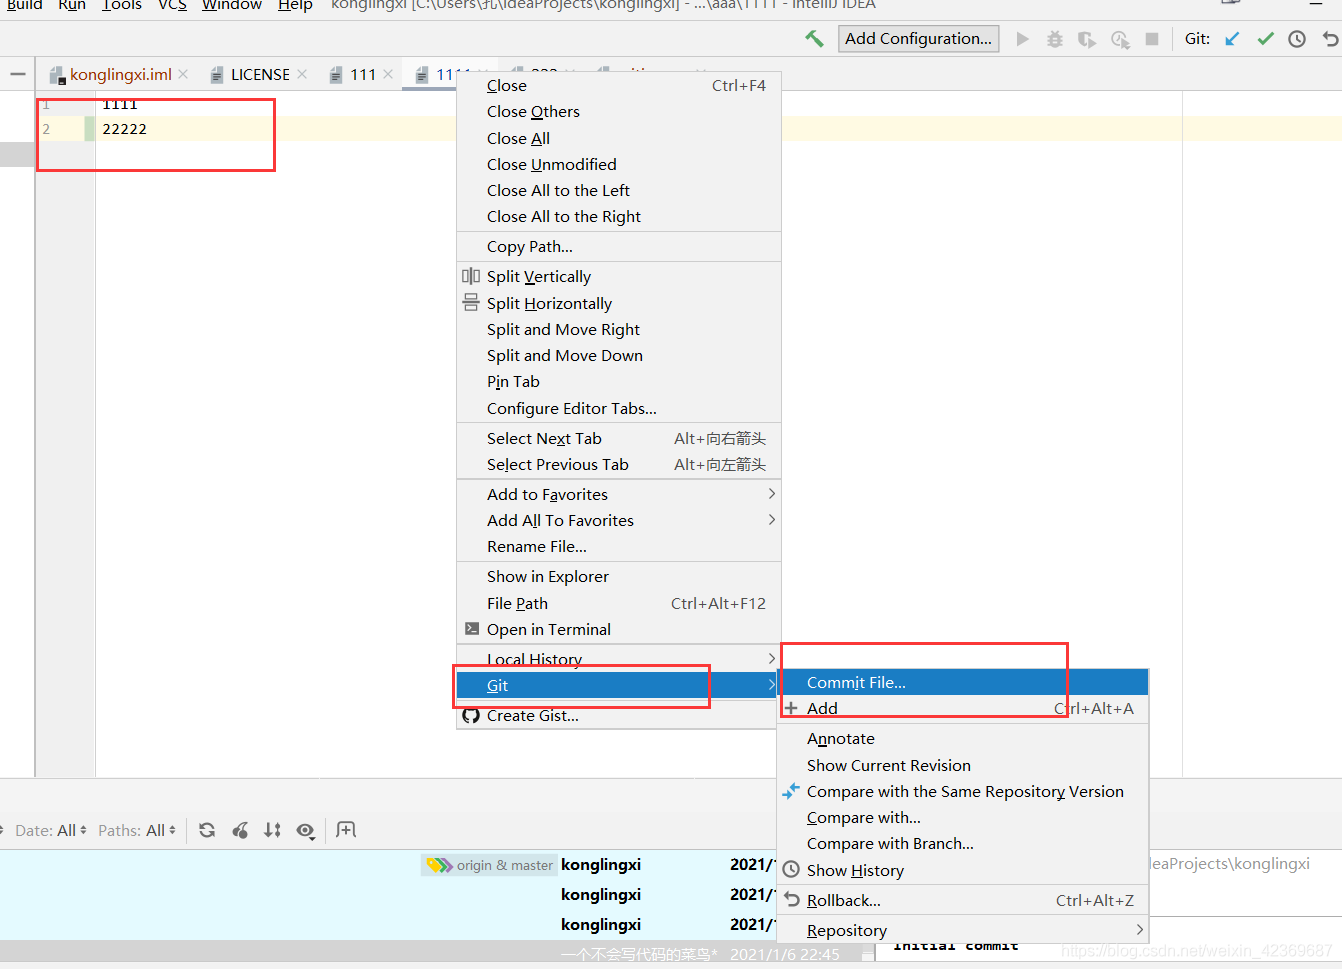This screenshot has height=969, width=1342.
Task: Expand Add All To Favorites submenu
Action: click(x=618, y=520)
